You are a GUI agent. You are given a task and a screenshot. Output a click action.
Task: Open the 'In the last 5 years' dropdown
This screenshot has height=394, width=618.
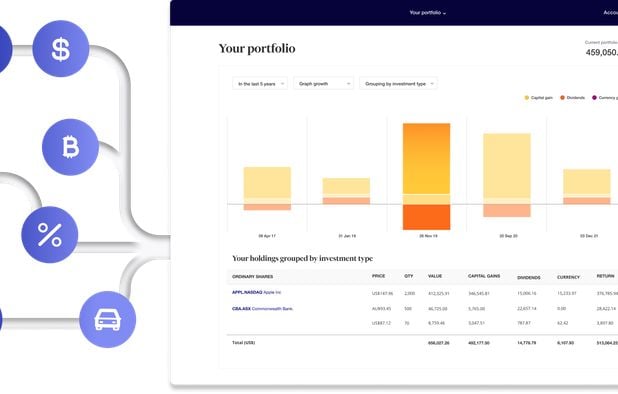coord(260,84)
